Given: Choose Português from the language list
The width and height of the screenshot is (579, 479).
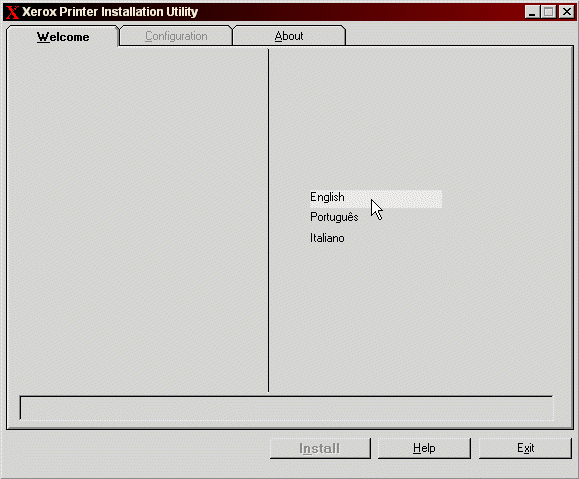Looking at the screenshot, I should [334, 217].
